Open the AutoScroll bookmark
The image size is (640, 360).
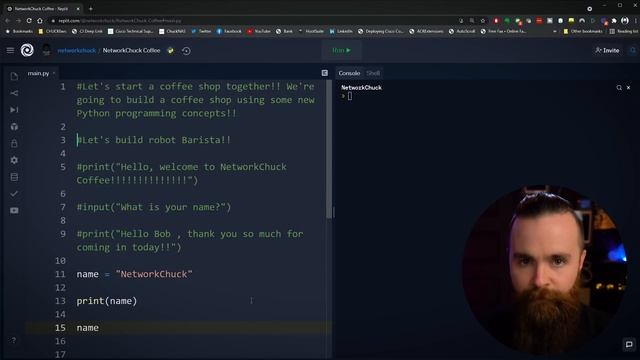[462, 31]
